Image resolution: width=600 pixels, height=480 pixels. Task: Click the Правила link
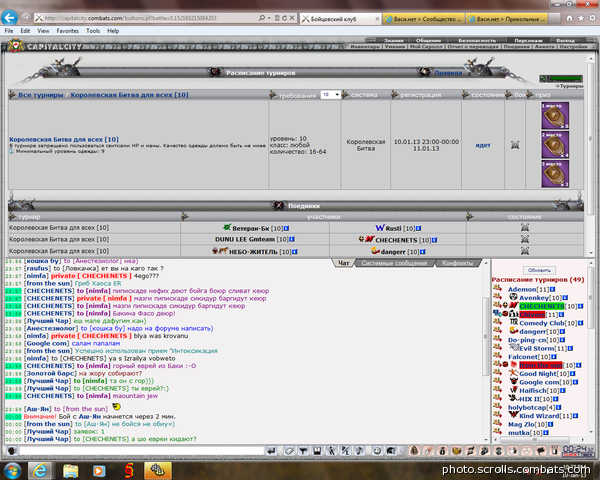(448, 73)
